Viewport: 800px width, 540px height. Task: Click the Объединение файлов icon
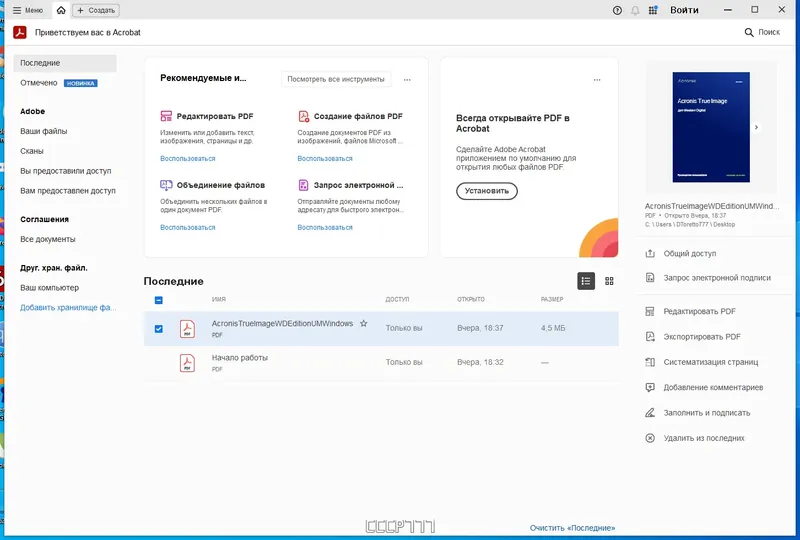tap(166, 185)
